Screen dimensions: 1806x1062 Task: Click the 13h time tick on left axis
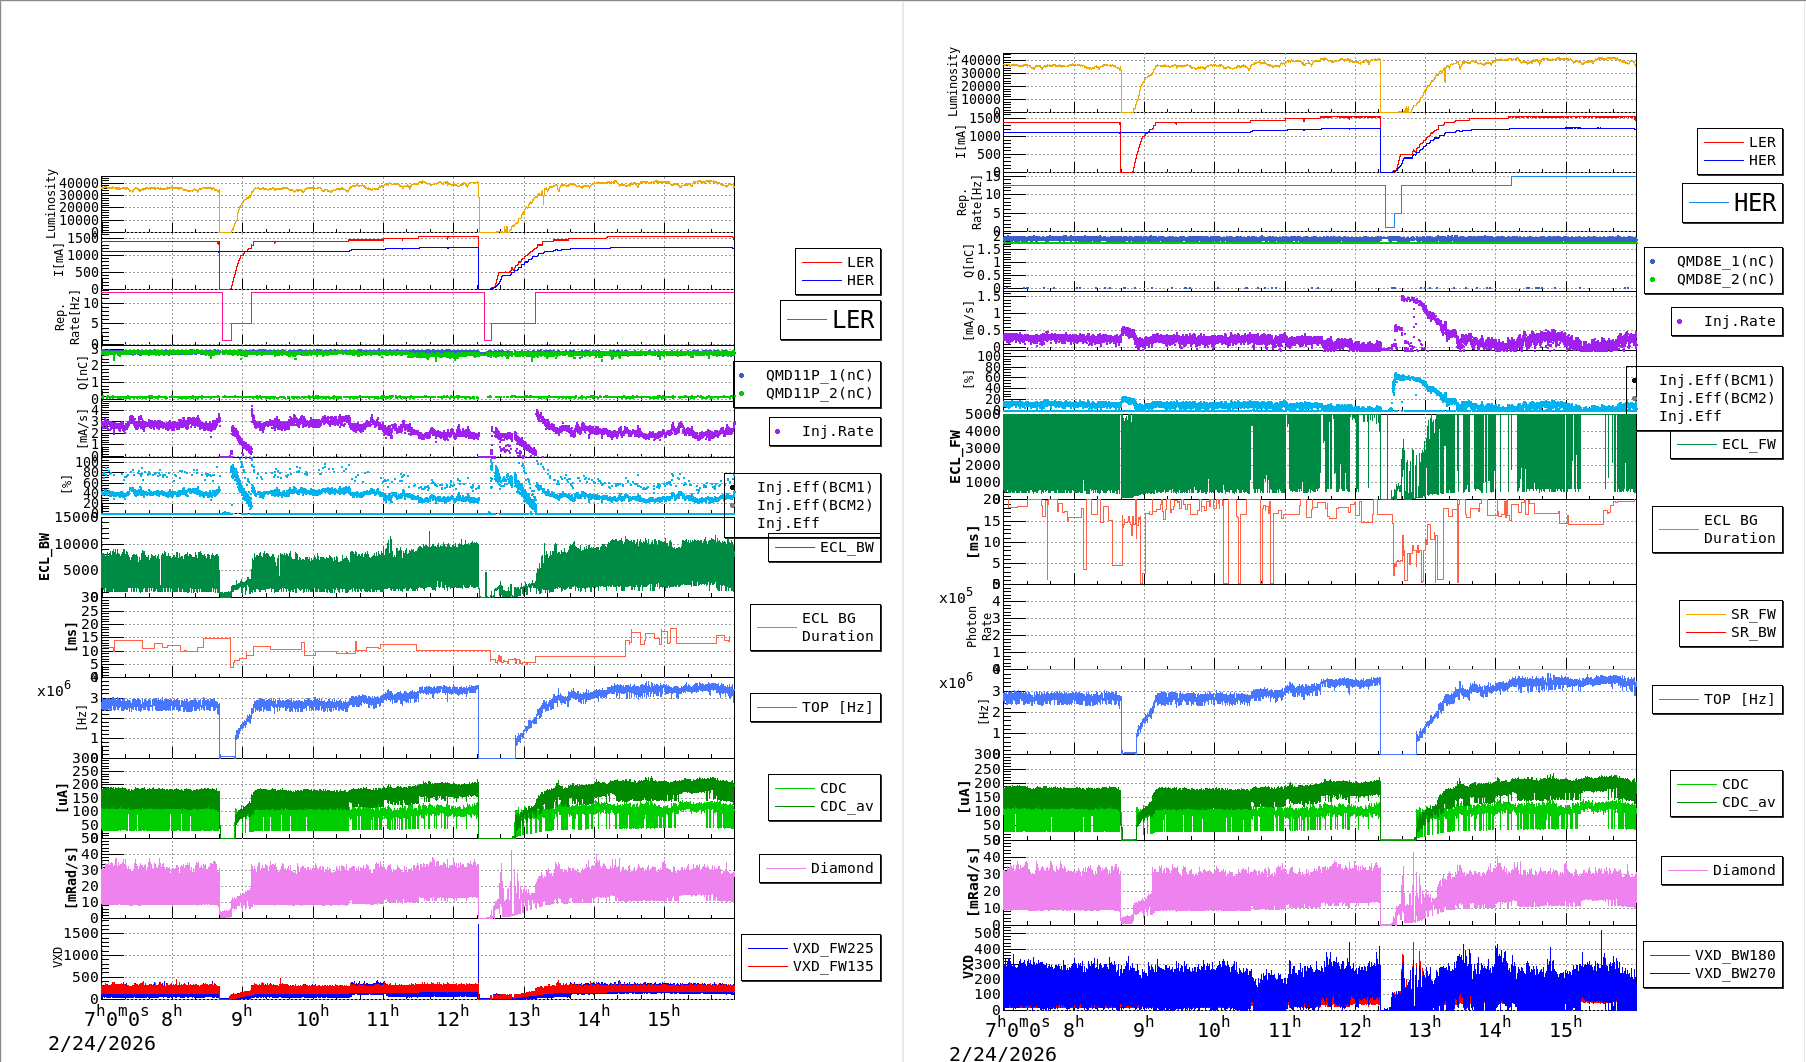pos(522,1018)
